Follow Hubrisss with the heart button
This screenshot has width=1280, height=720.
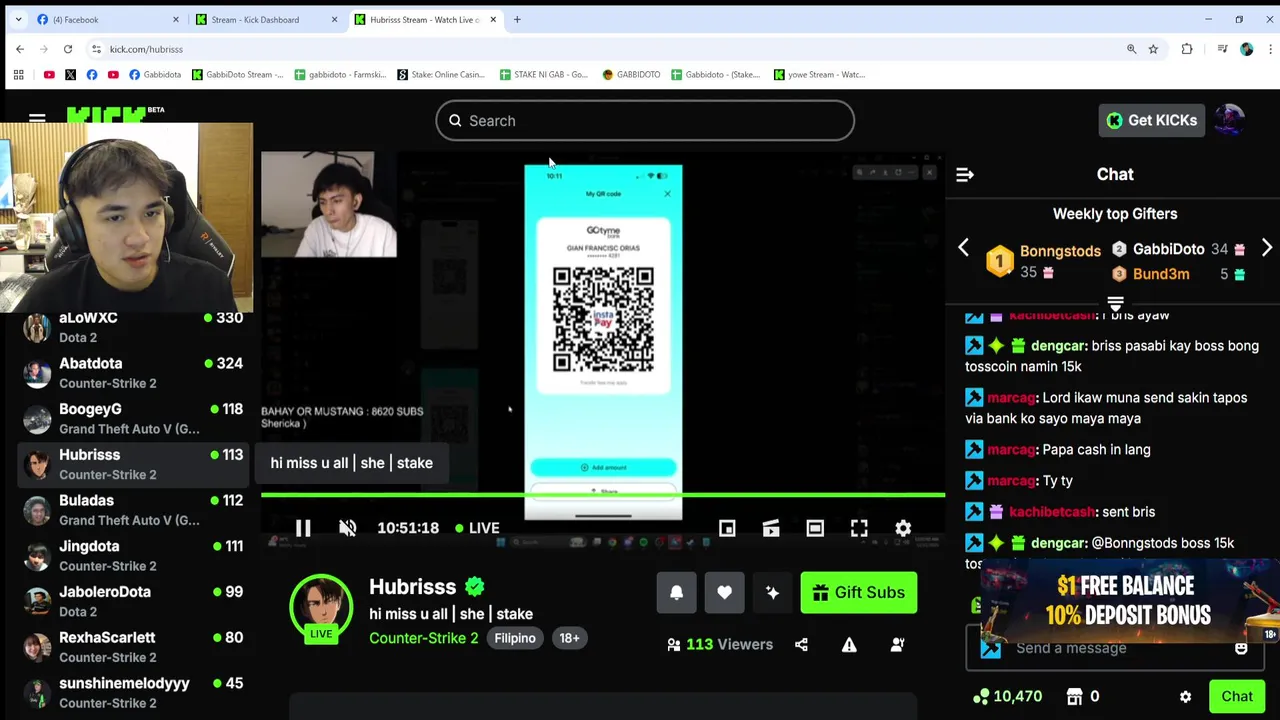[x=724, y=592]
